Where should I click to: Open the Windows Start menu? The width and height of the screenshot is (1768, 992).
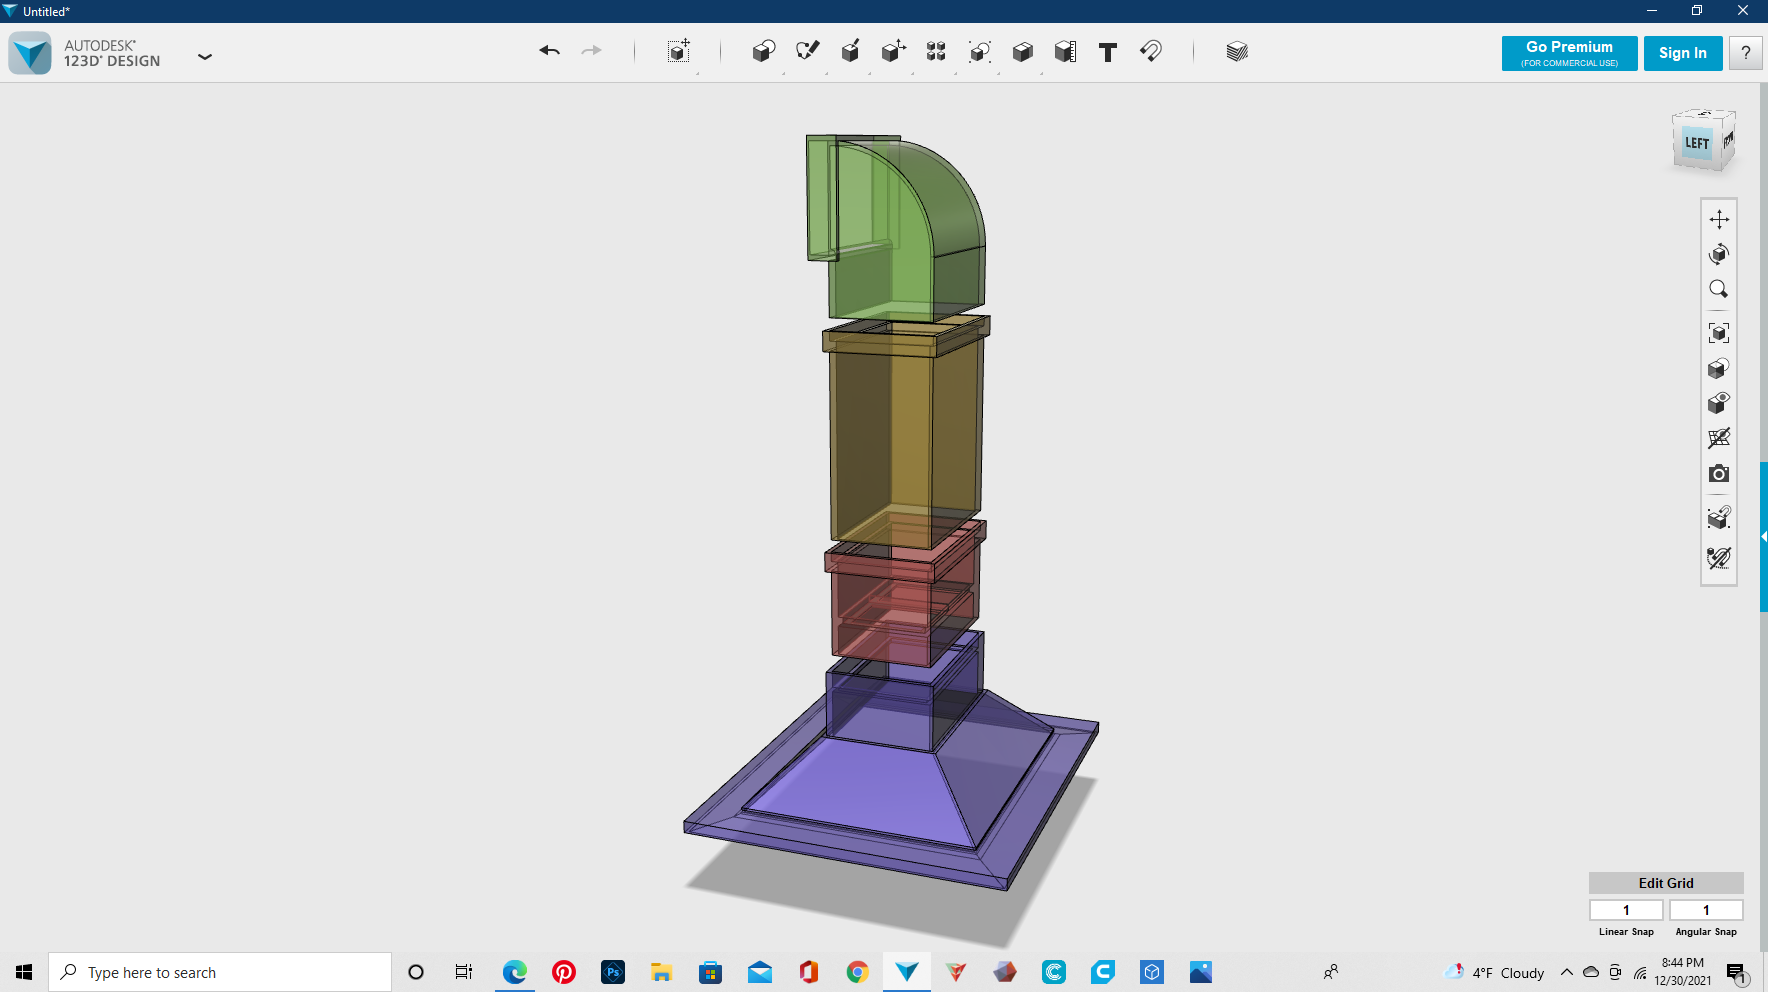click(24, 972)
